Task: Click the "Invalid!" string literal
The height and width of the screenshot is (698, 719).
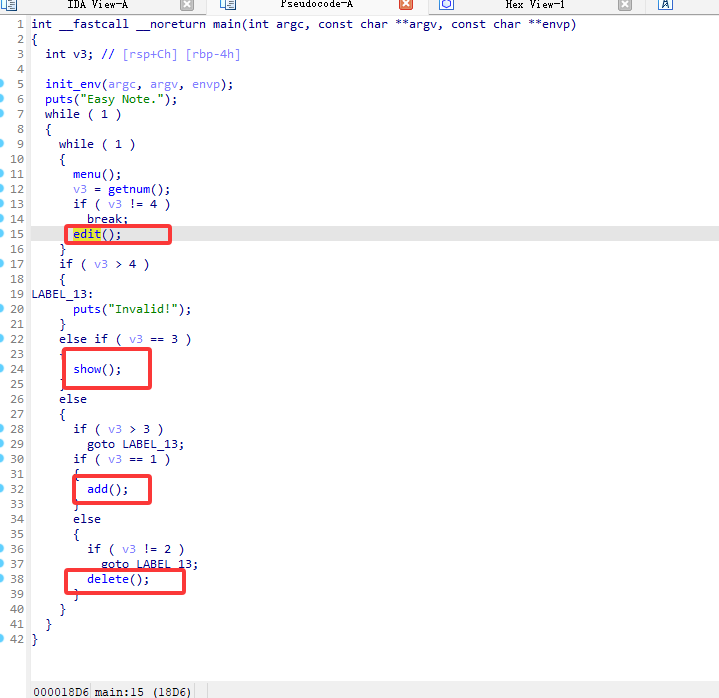Action: click(143, 309)
